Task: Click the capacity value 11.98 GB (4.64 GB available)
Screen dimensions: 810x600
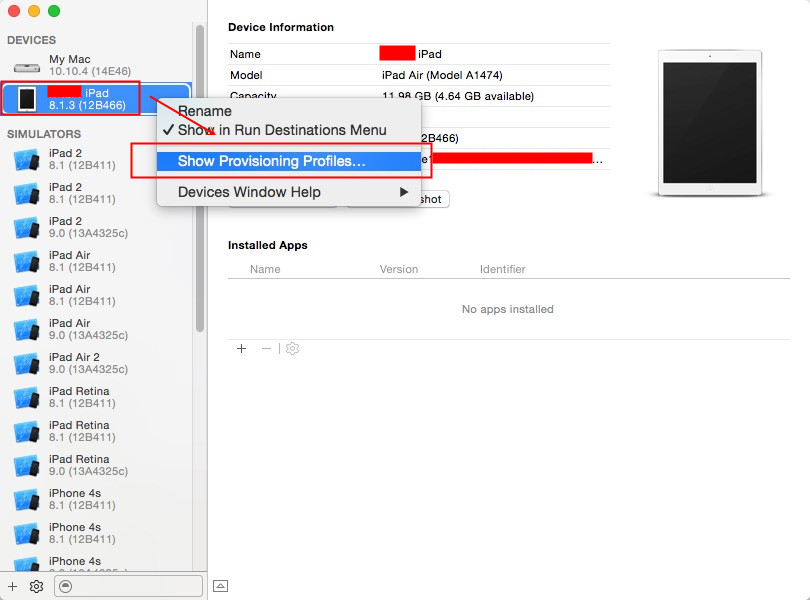Action: click(x=458, y=96)
